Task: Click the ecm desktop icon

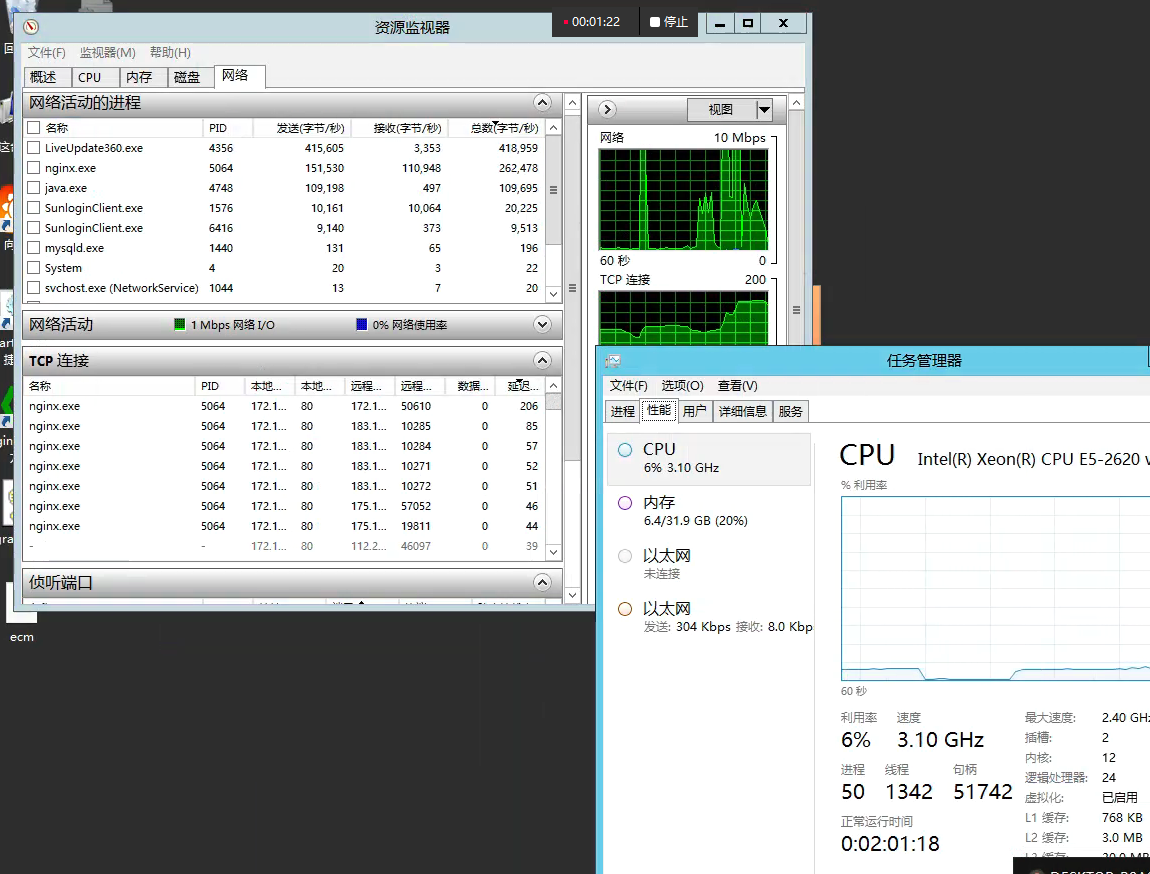Action: pyautogui.click(x=21, y=612)
